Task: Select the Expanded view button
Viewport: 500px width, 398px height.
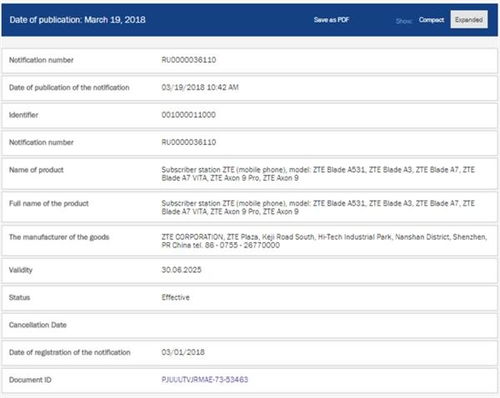Action: pyautogui.click(x=469, y=20)
